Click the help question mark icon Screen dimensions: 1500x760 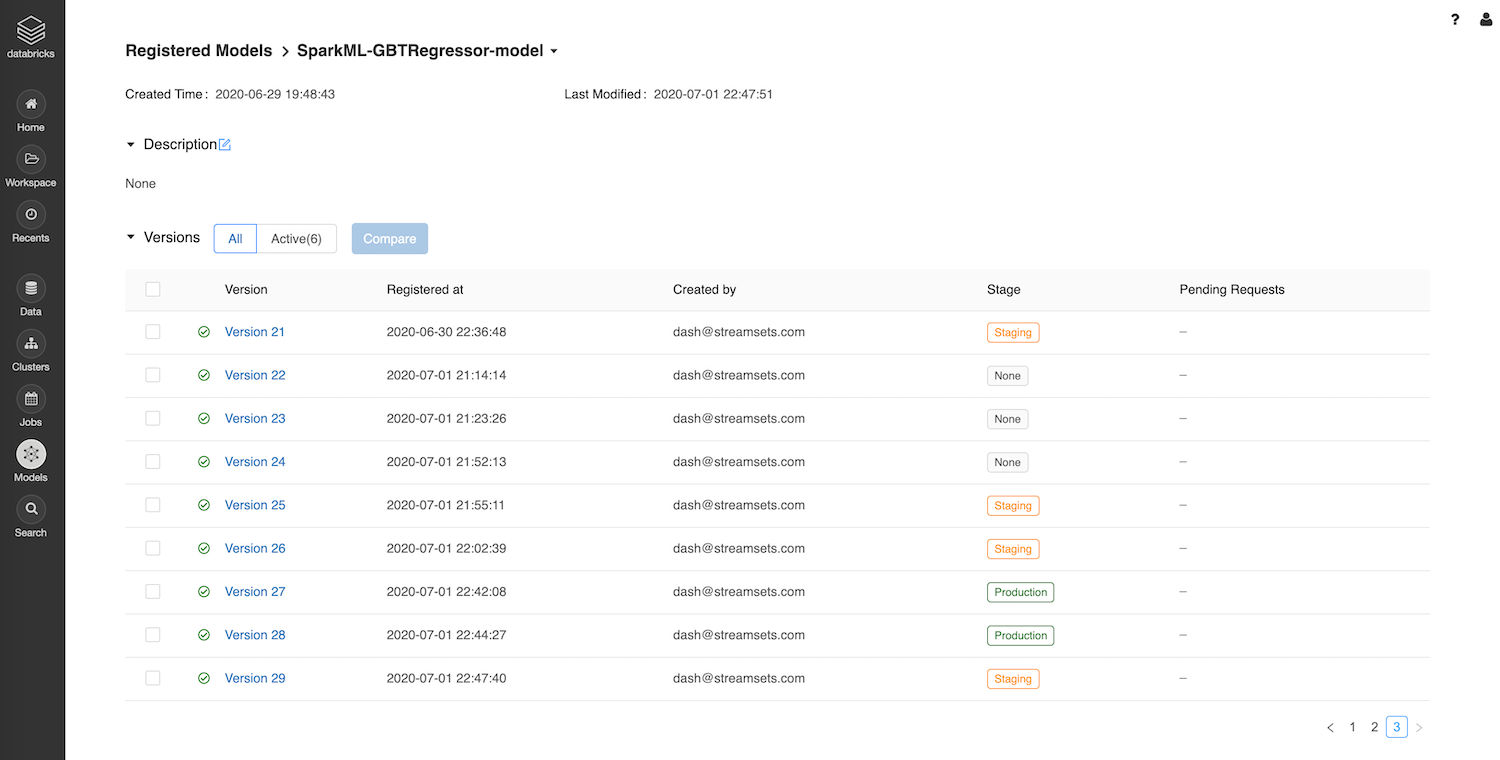[x=1455, y=19]
